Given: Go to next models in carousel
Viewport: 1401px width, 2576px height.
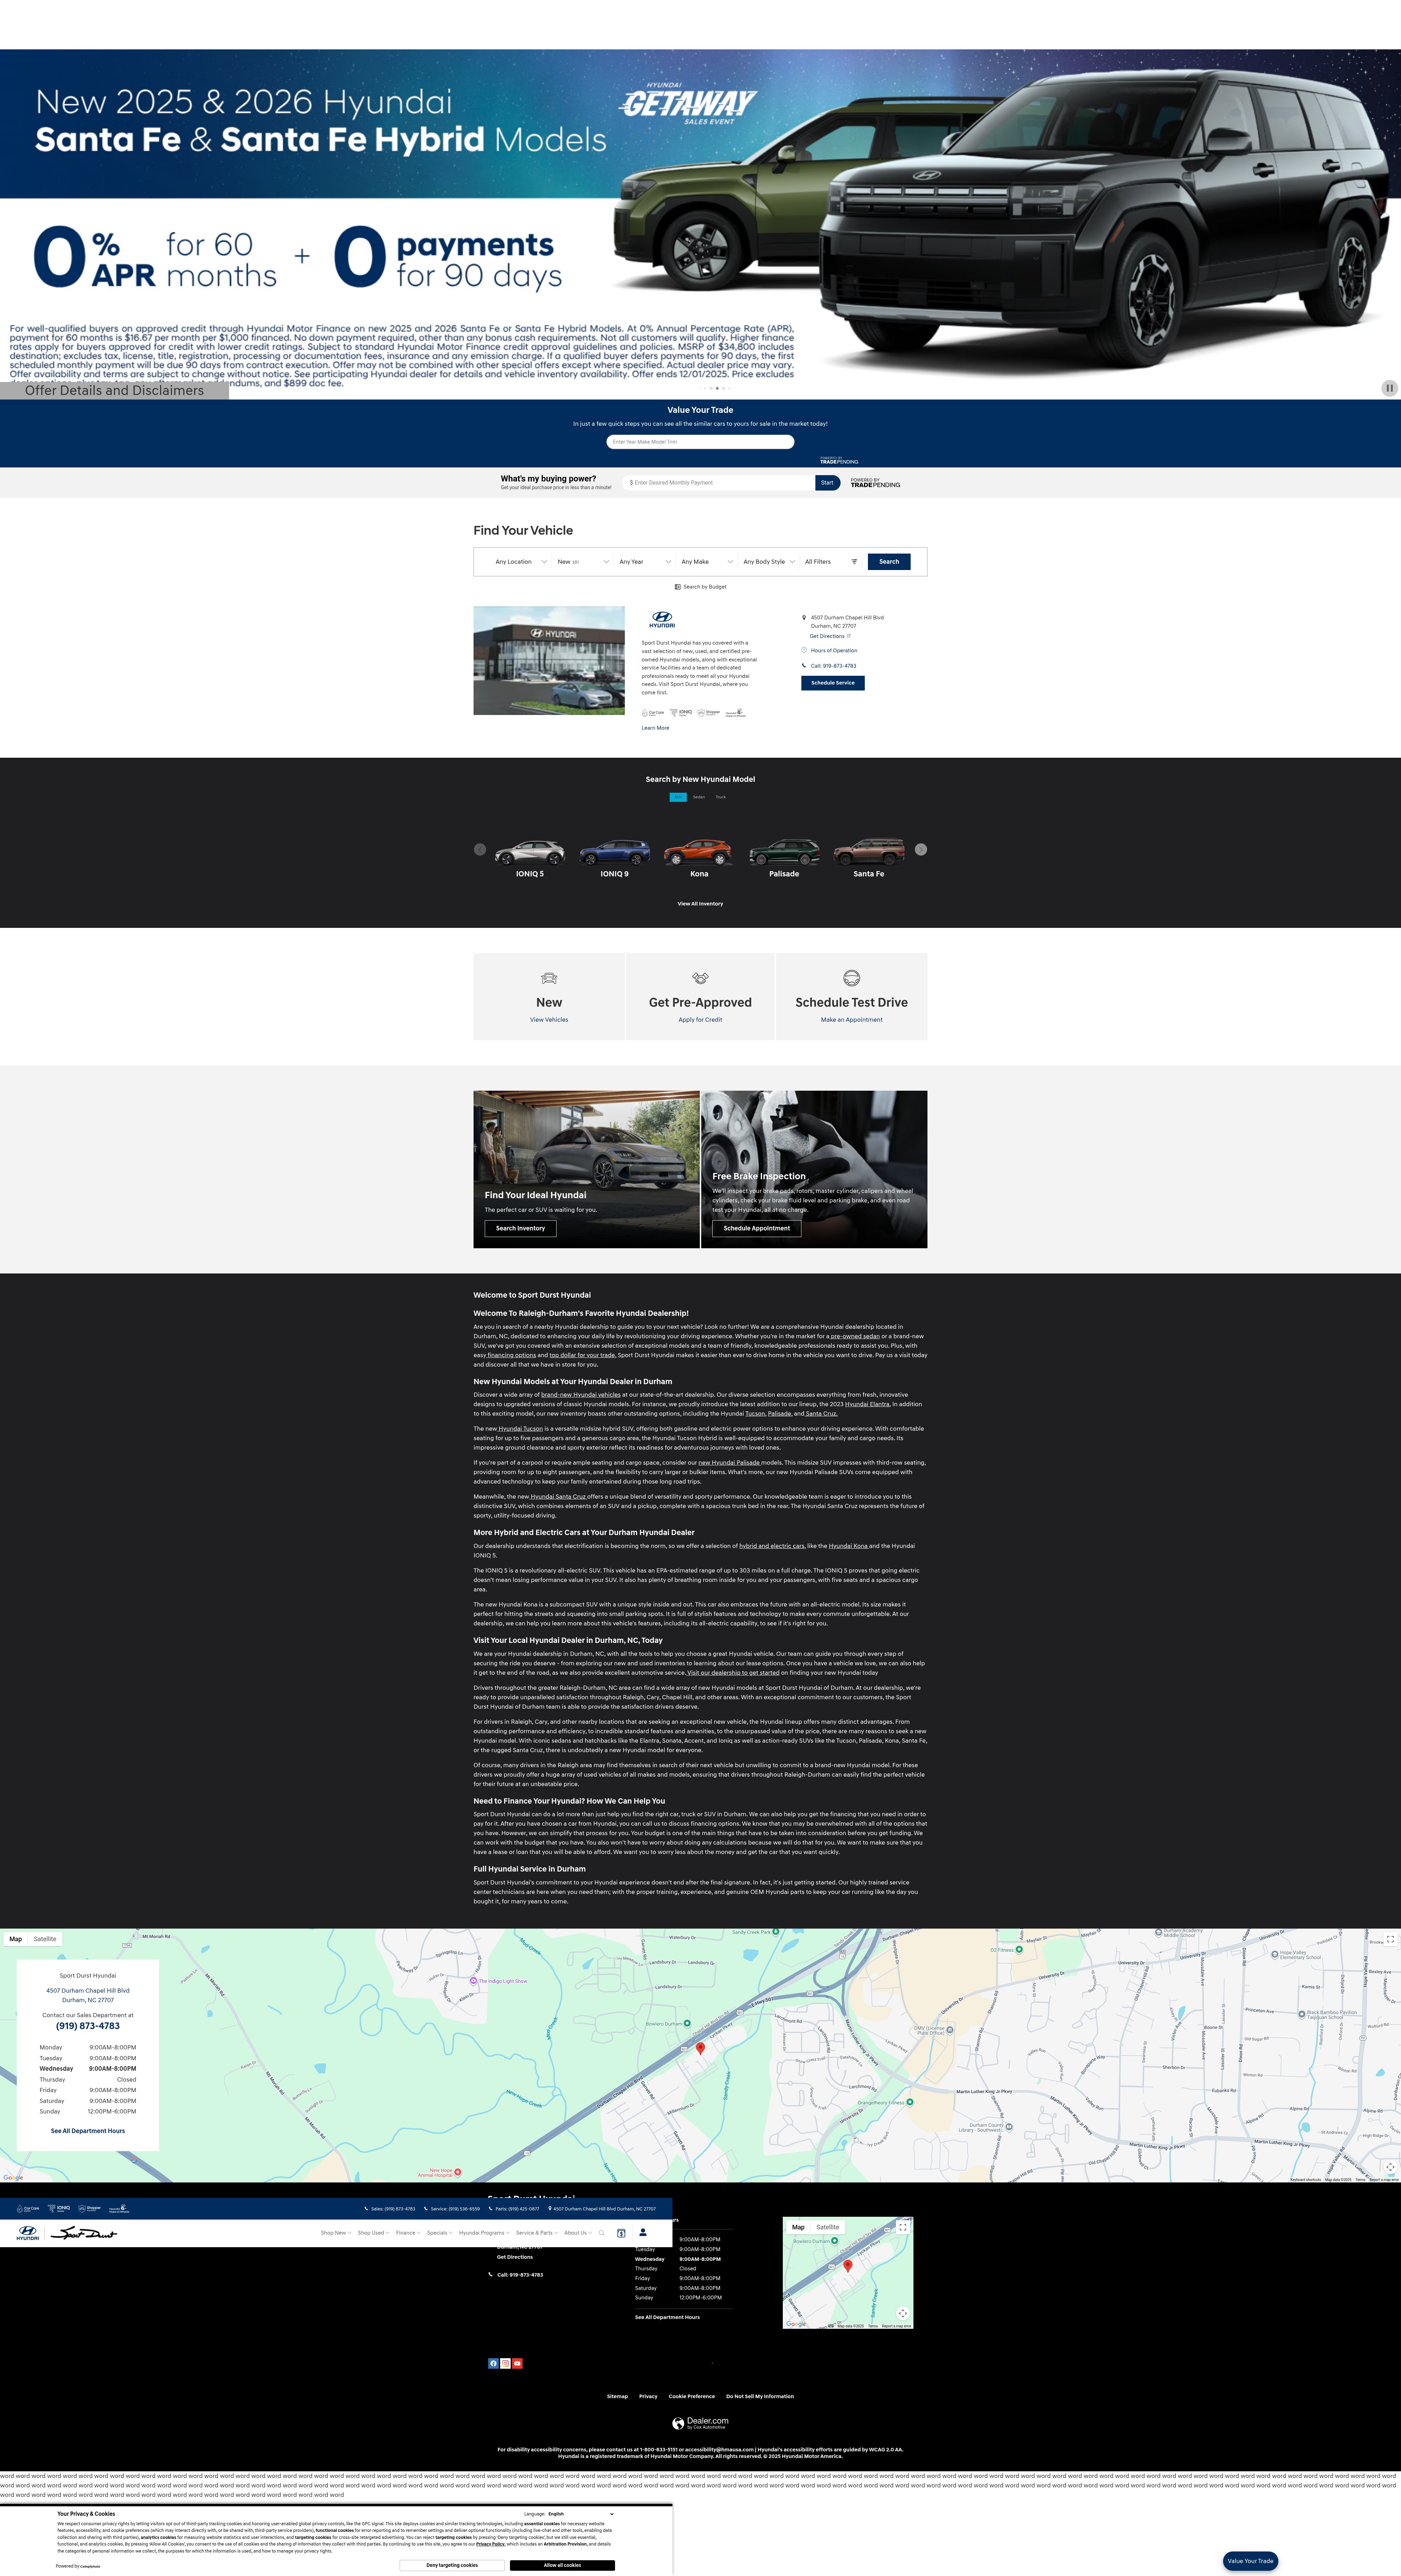Looking at the screenshot, I should 921,850.
